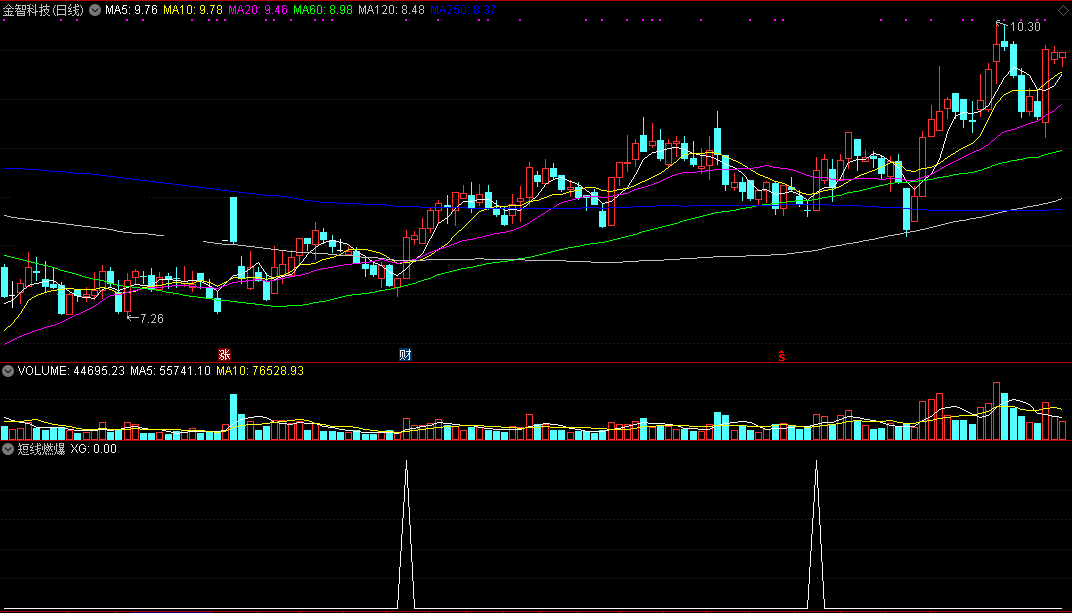Click the 7.26 low price annotation

click(x=152, y=318)
